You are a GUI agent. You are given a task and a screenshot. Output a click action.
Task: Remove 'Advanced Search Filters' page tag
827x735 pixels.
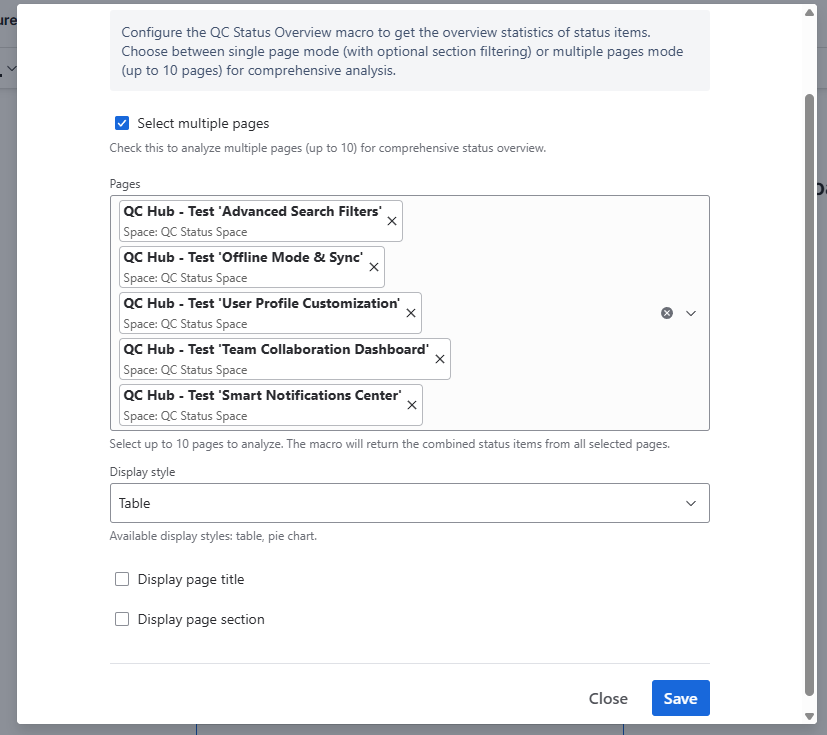(392, 221)
